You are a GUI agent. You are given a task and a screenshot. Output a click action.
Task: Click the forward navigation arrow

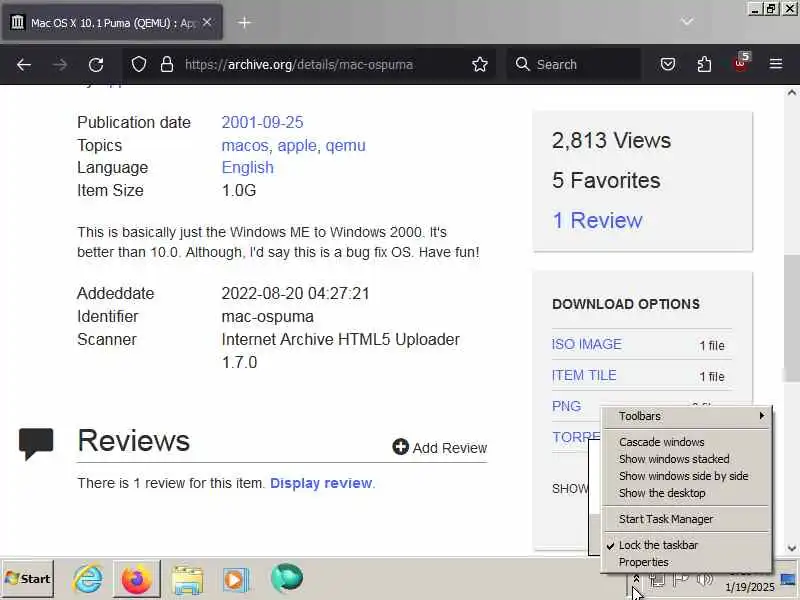(60, 65)
